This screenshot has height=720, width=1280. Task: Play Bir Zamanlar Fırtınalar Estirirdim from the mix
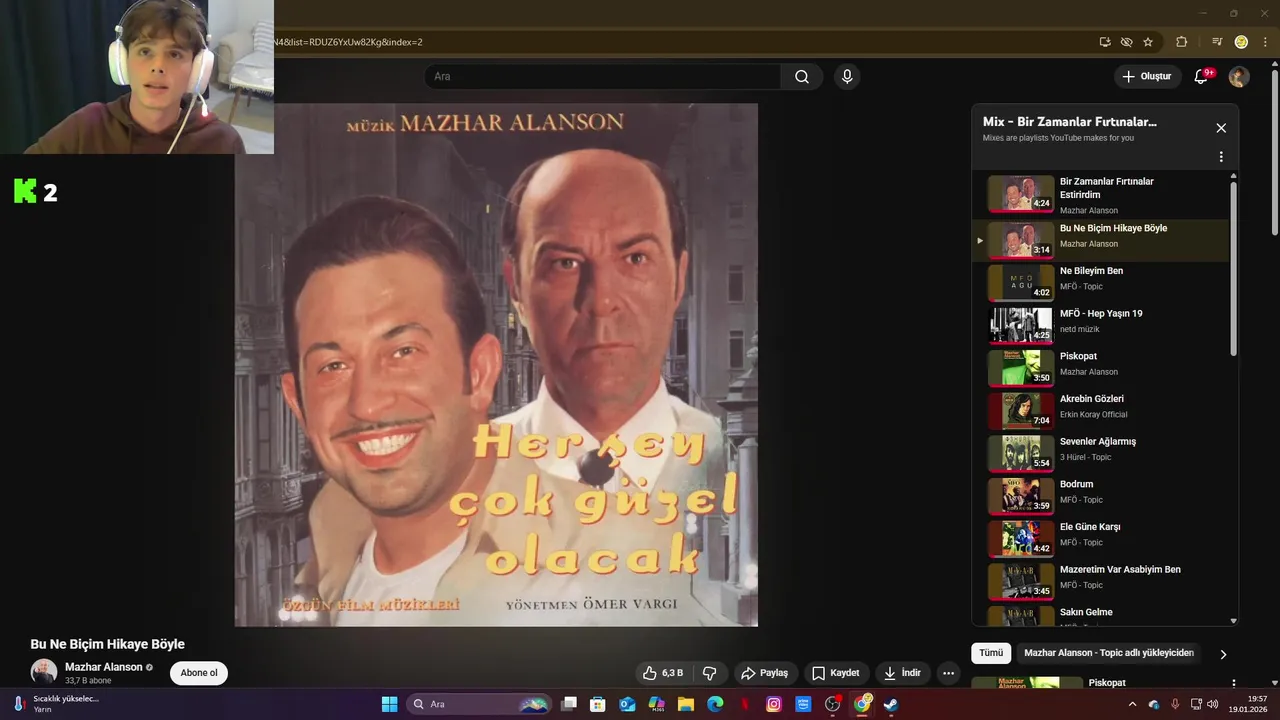point(1100,195)
